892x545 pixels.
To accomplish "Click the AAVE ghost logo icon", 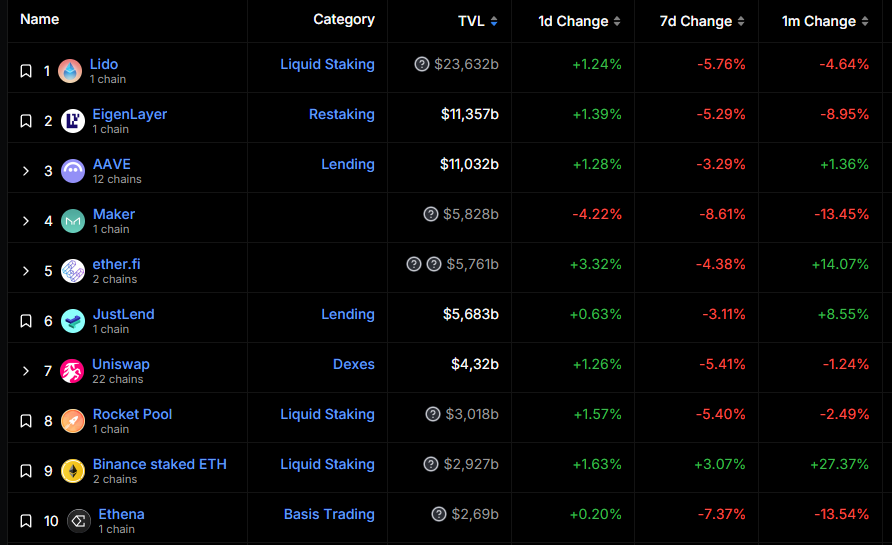I will coord(72,171).
